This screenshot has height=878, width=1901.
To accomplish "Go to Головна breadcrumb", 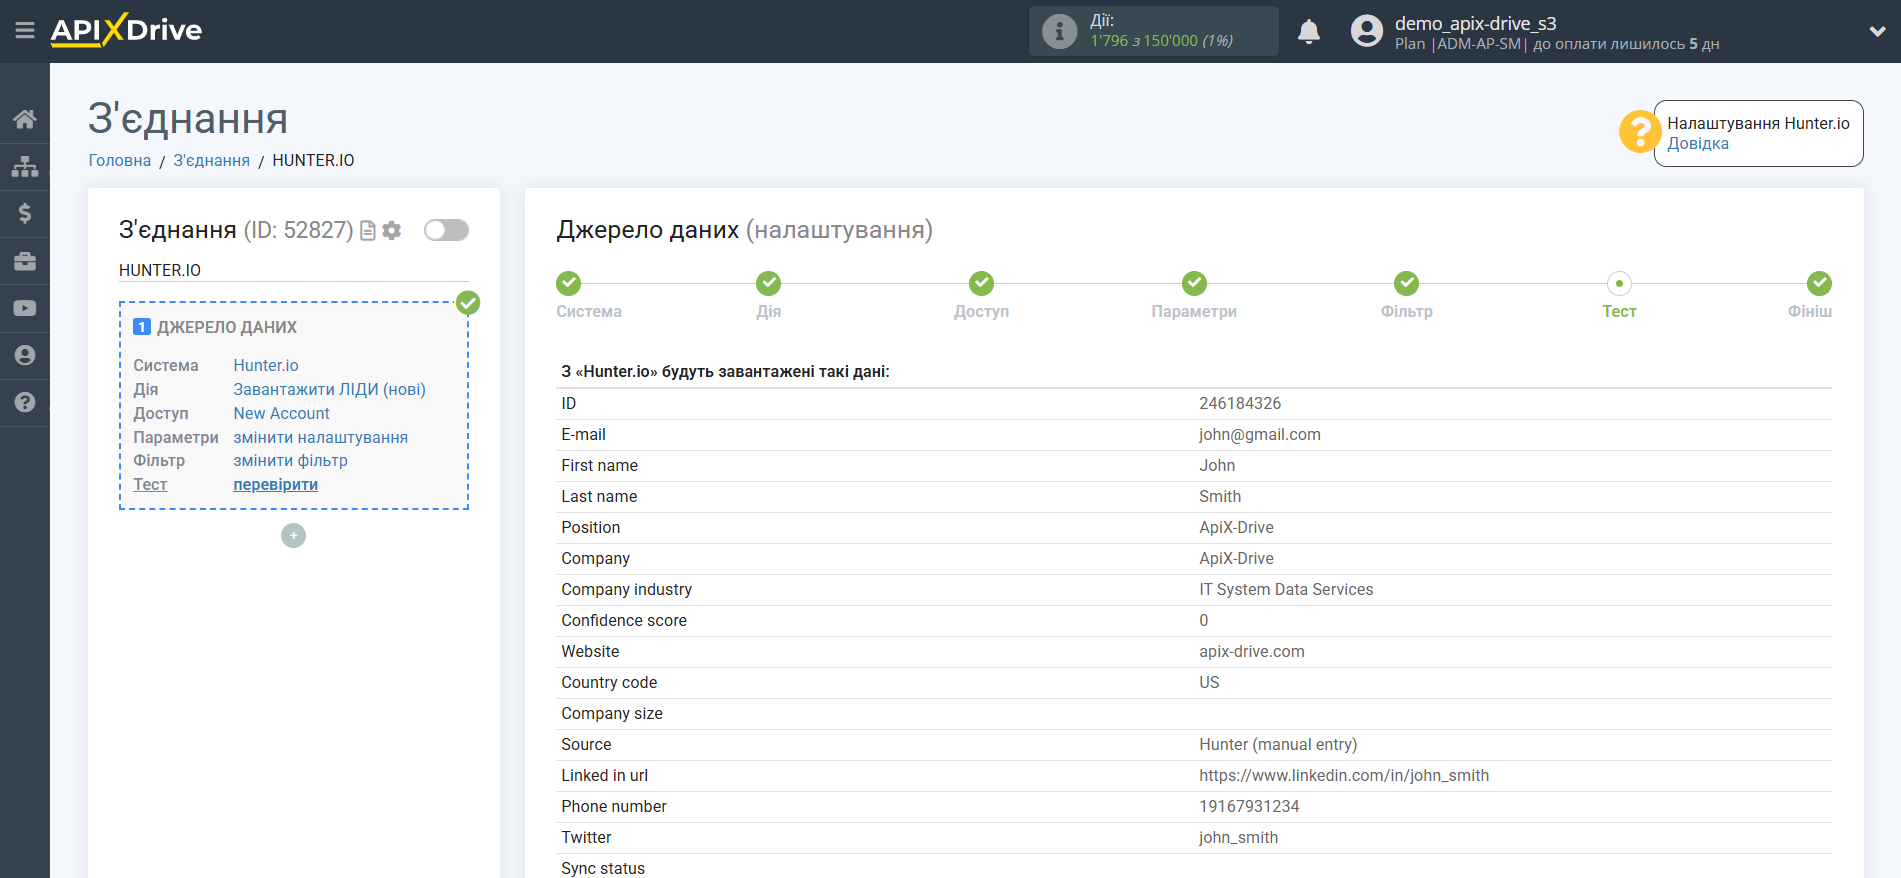I will point(120,160).
